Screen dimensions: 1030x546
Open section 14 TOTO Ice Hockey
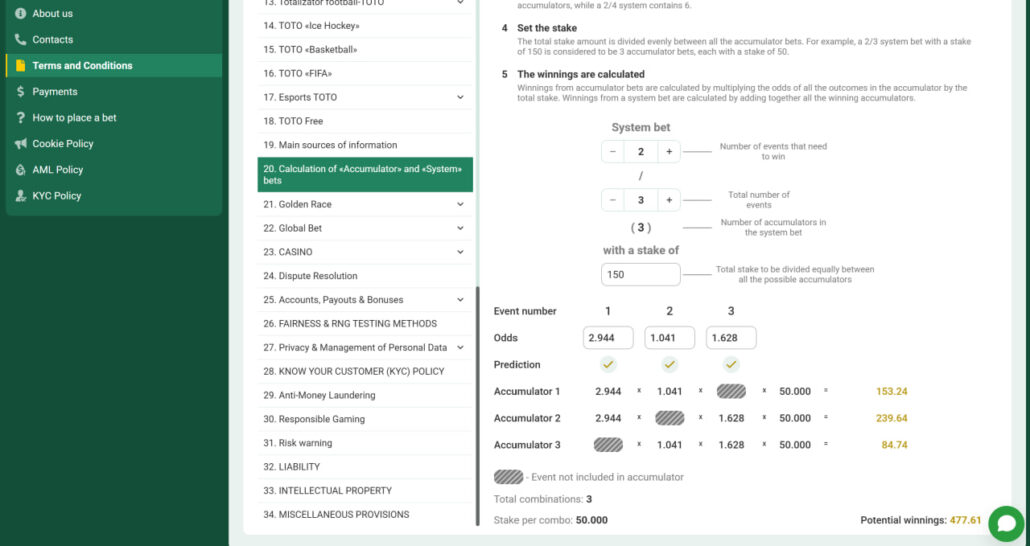coord(365,26)
